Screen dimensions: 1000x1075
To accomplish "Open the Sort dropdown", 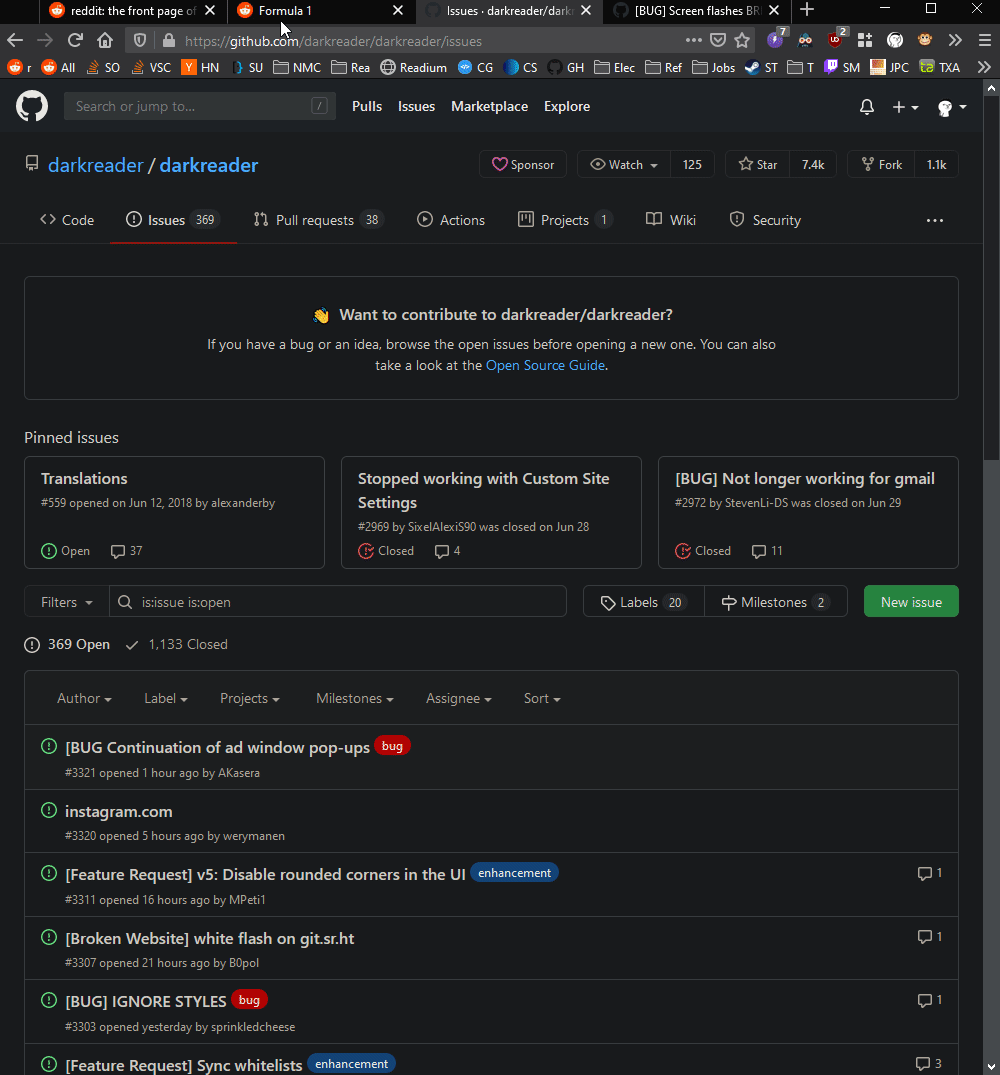I will point(541,698).
